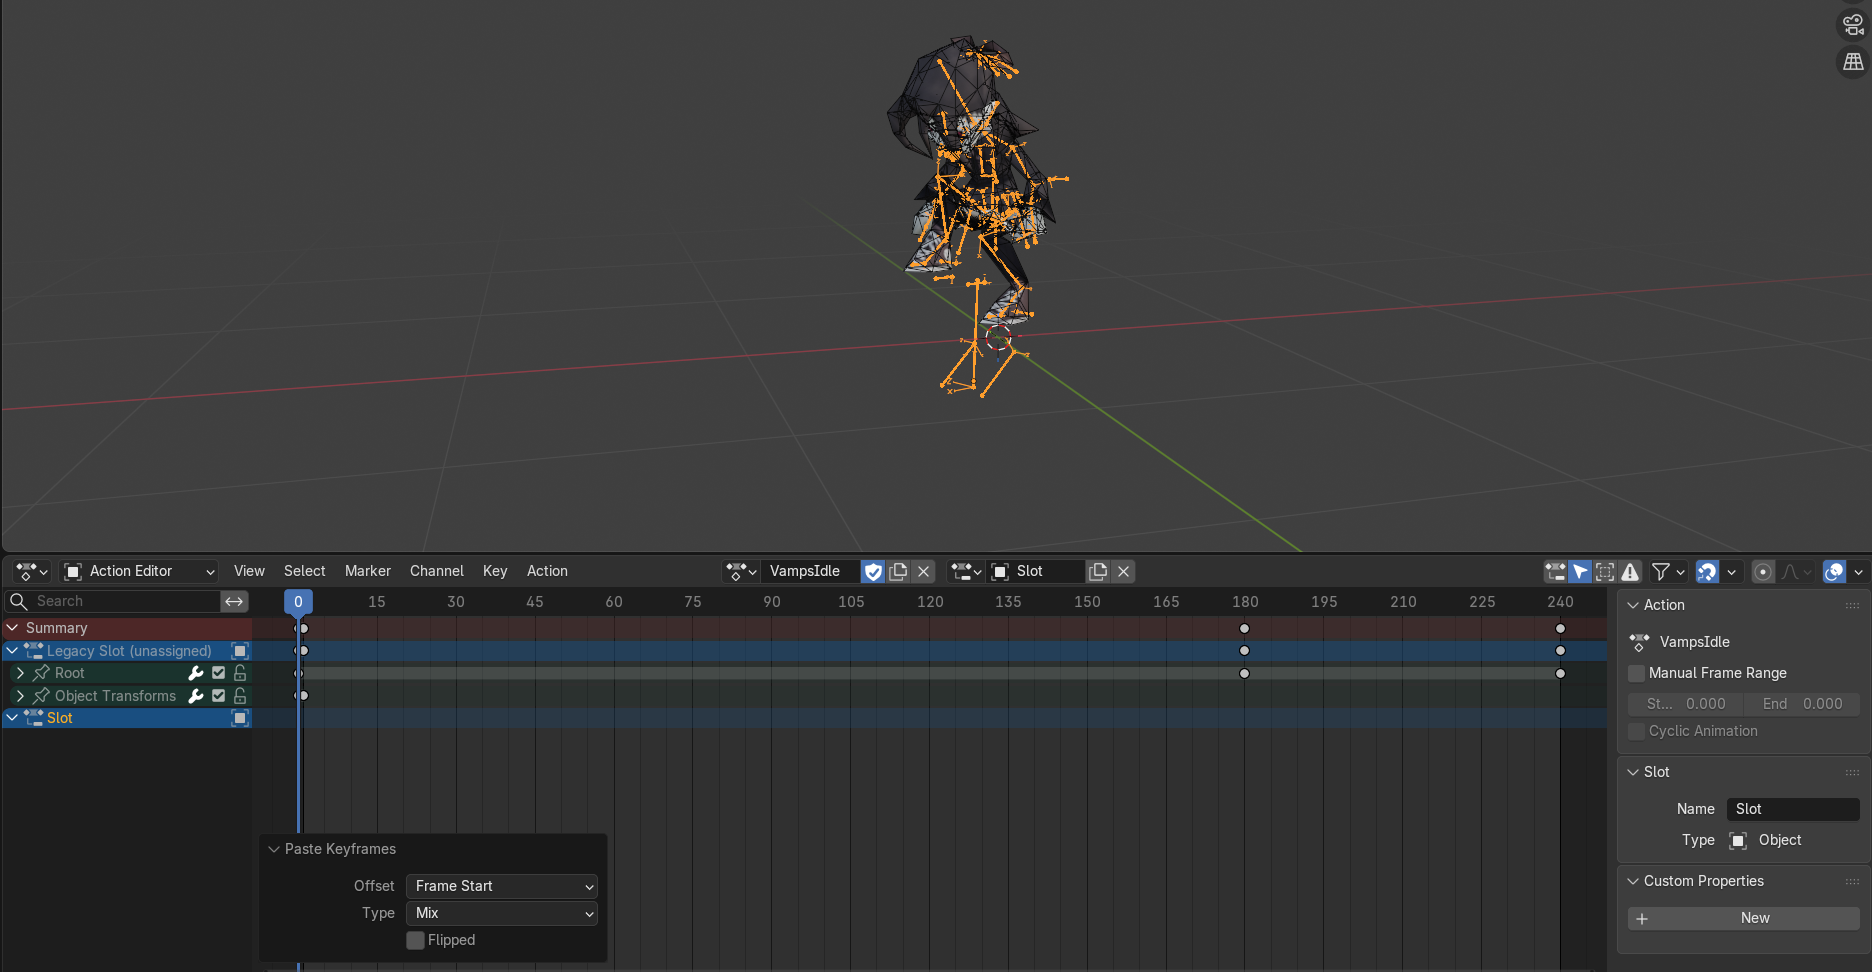Click the camera view icon in viewport
The width and height of the screenshot is (1872, 972).
(1853, 25)
